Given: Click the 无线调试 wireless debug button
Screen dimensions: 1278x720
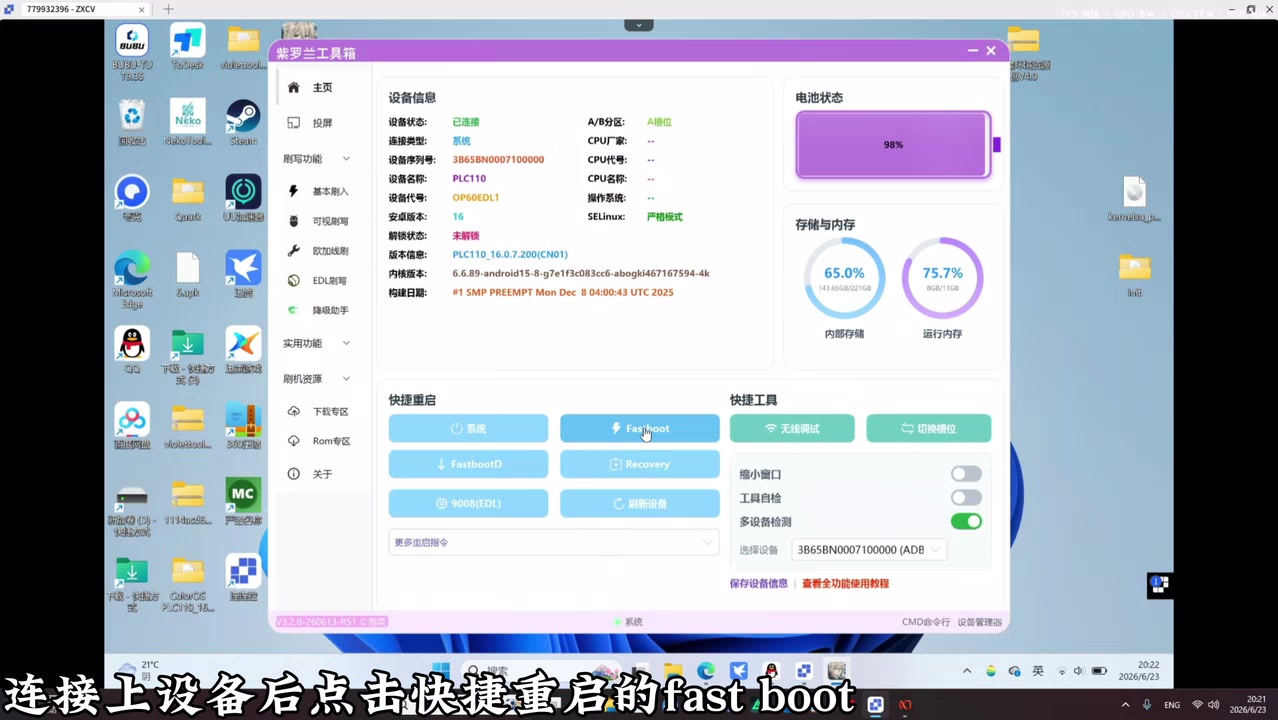Looking at the screenshot, I should [x=792, y=428].
